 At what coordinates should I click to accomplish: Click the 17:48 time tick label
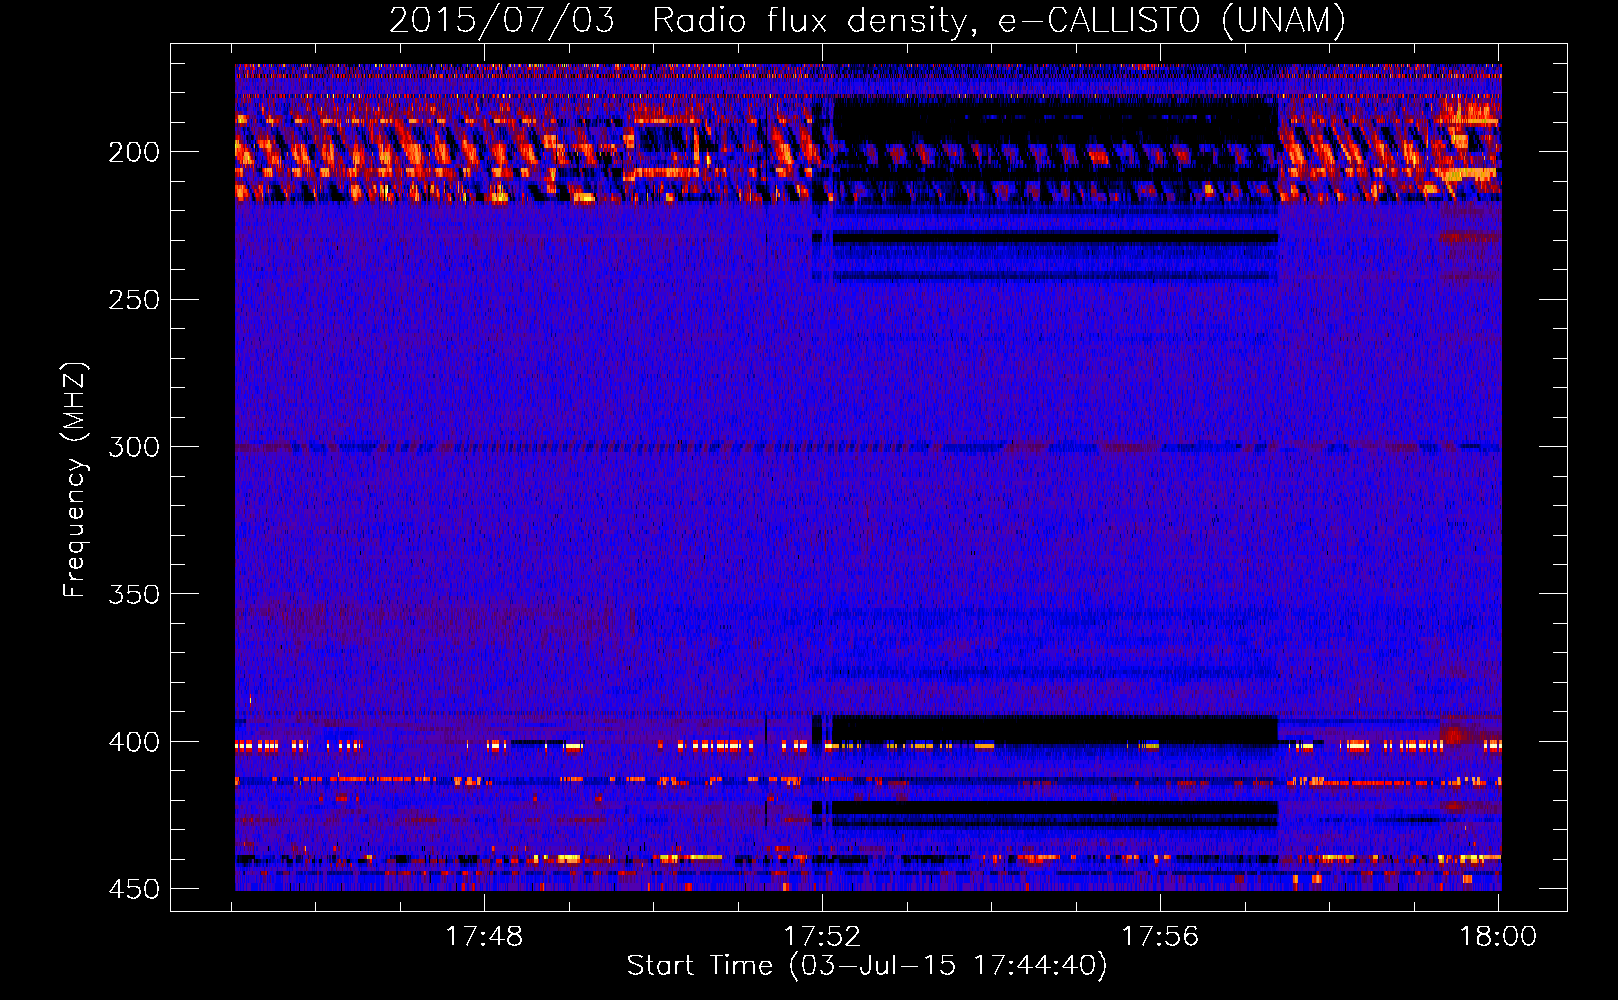click(484, 937)
